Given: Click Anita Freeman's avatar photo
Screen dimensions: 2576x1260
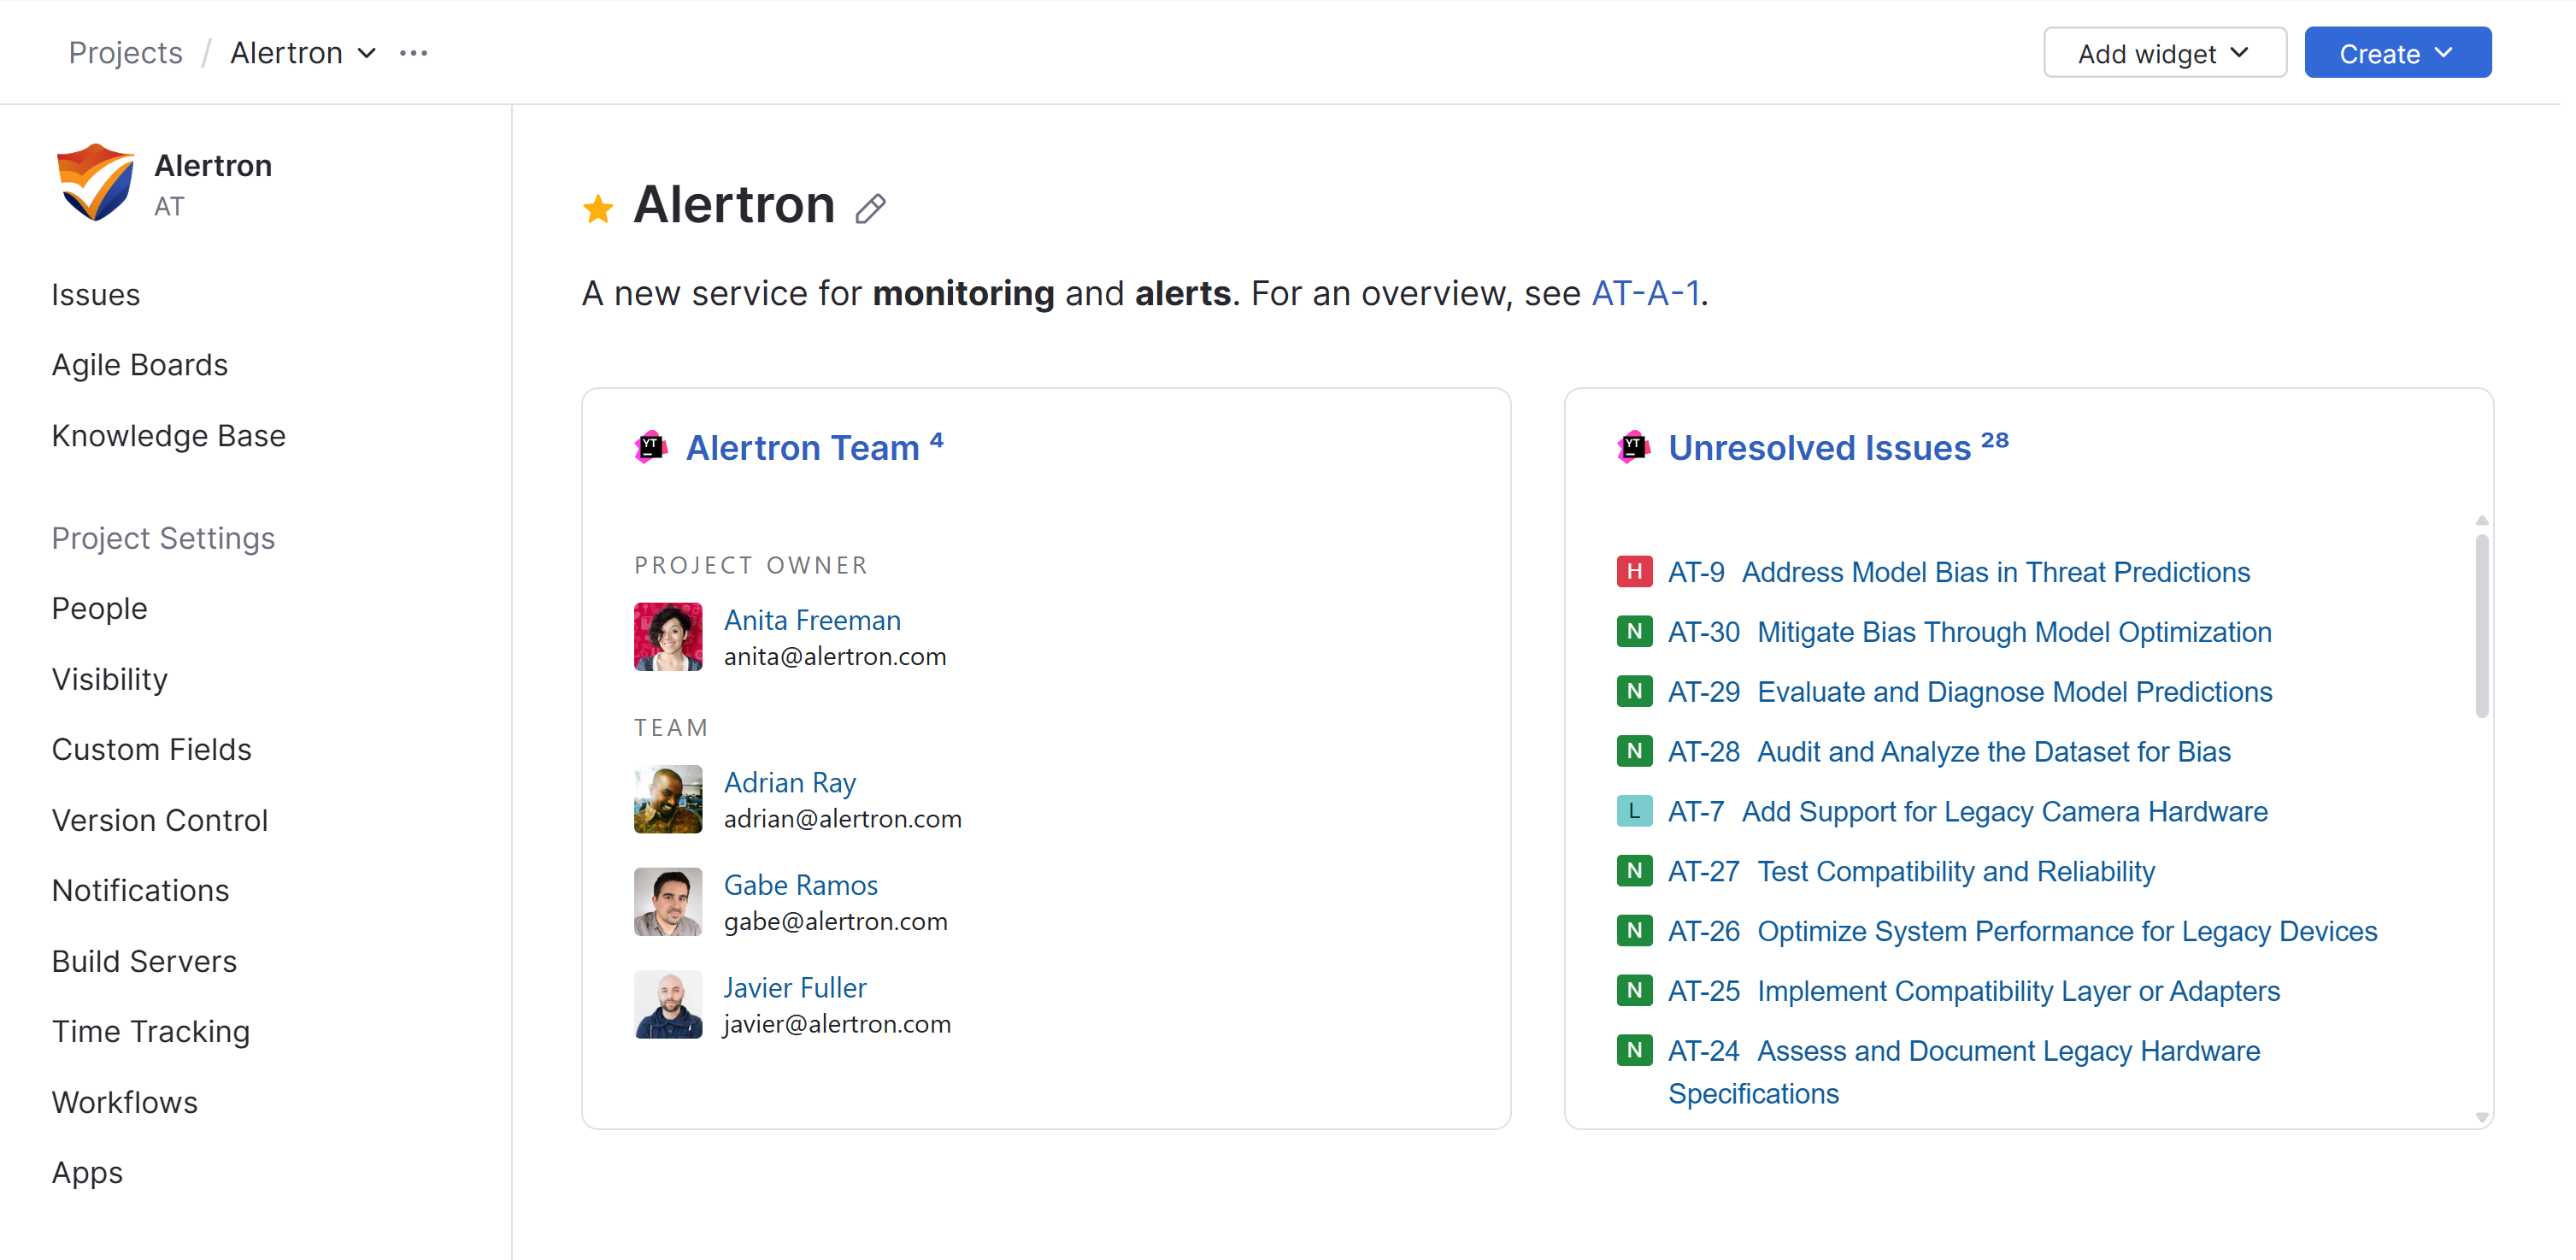Looking at the screenshot, I should click(668, 637).
